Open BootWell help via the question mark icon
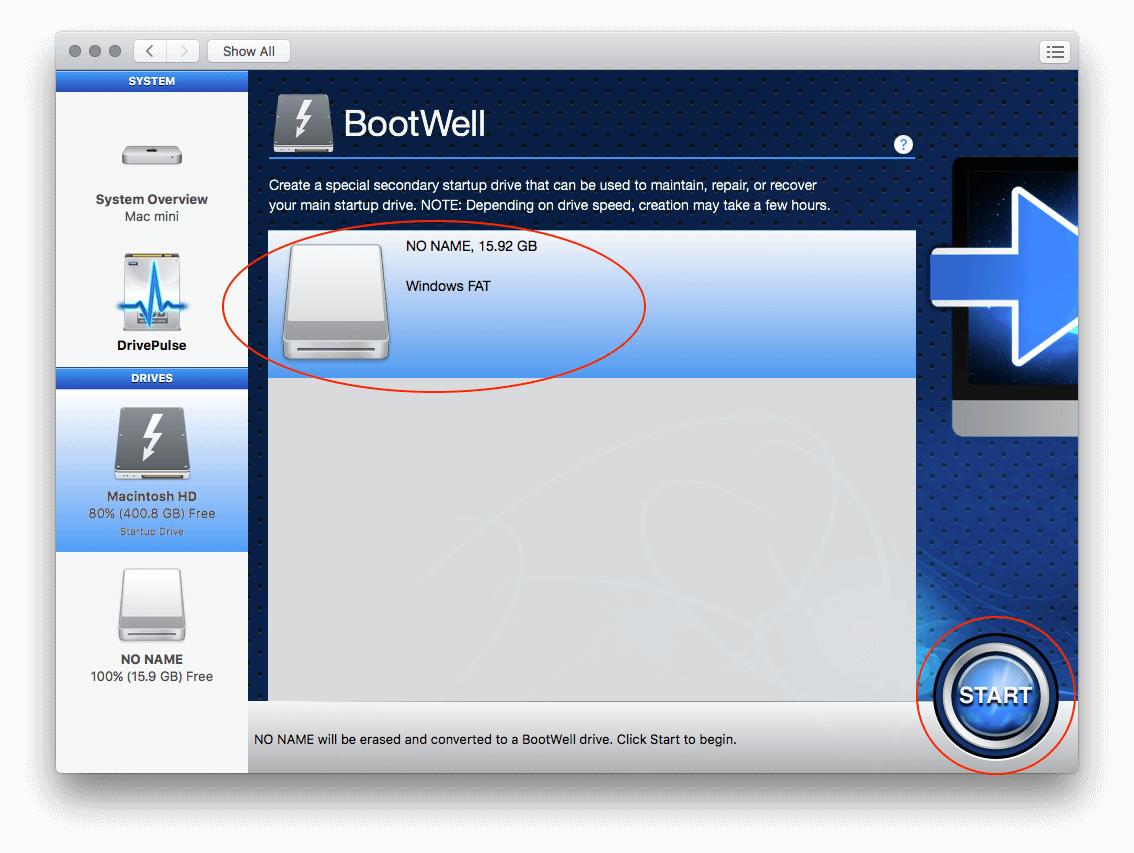This screenshot has width=1134, height=853. 903,144
